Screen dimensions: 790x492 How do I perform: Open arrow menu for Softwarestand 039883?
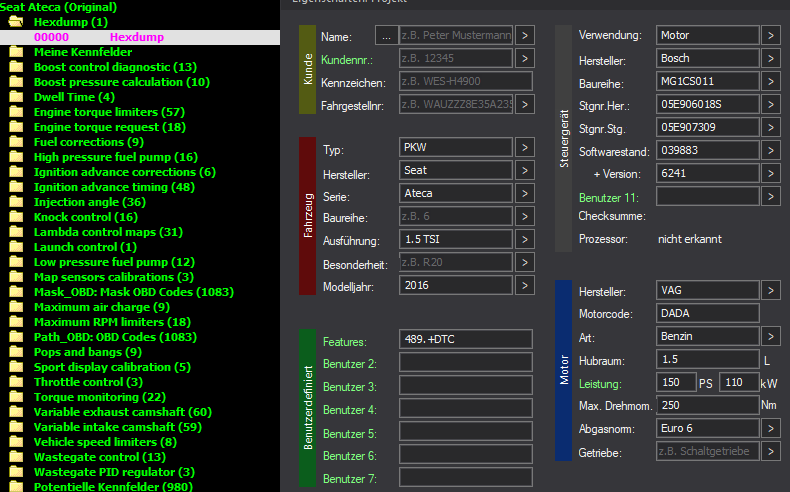pos(770,150)
